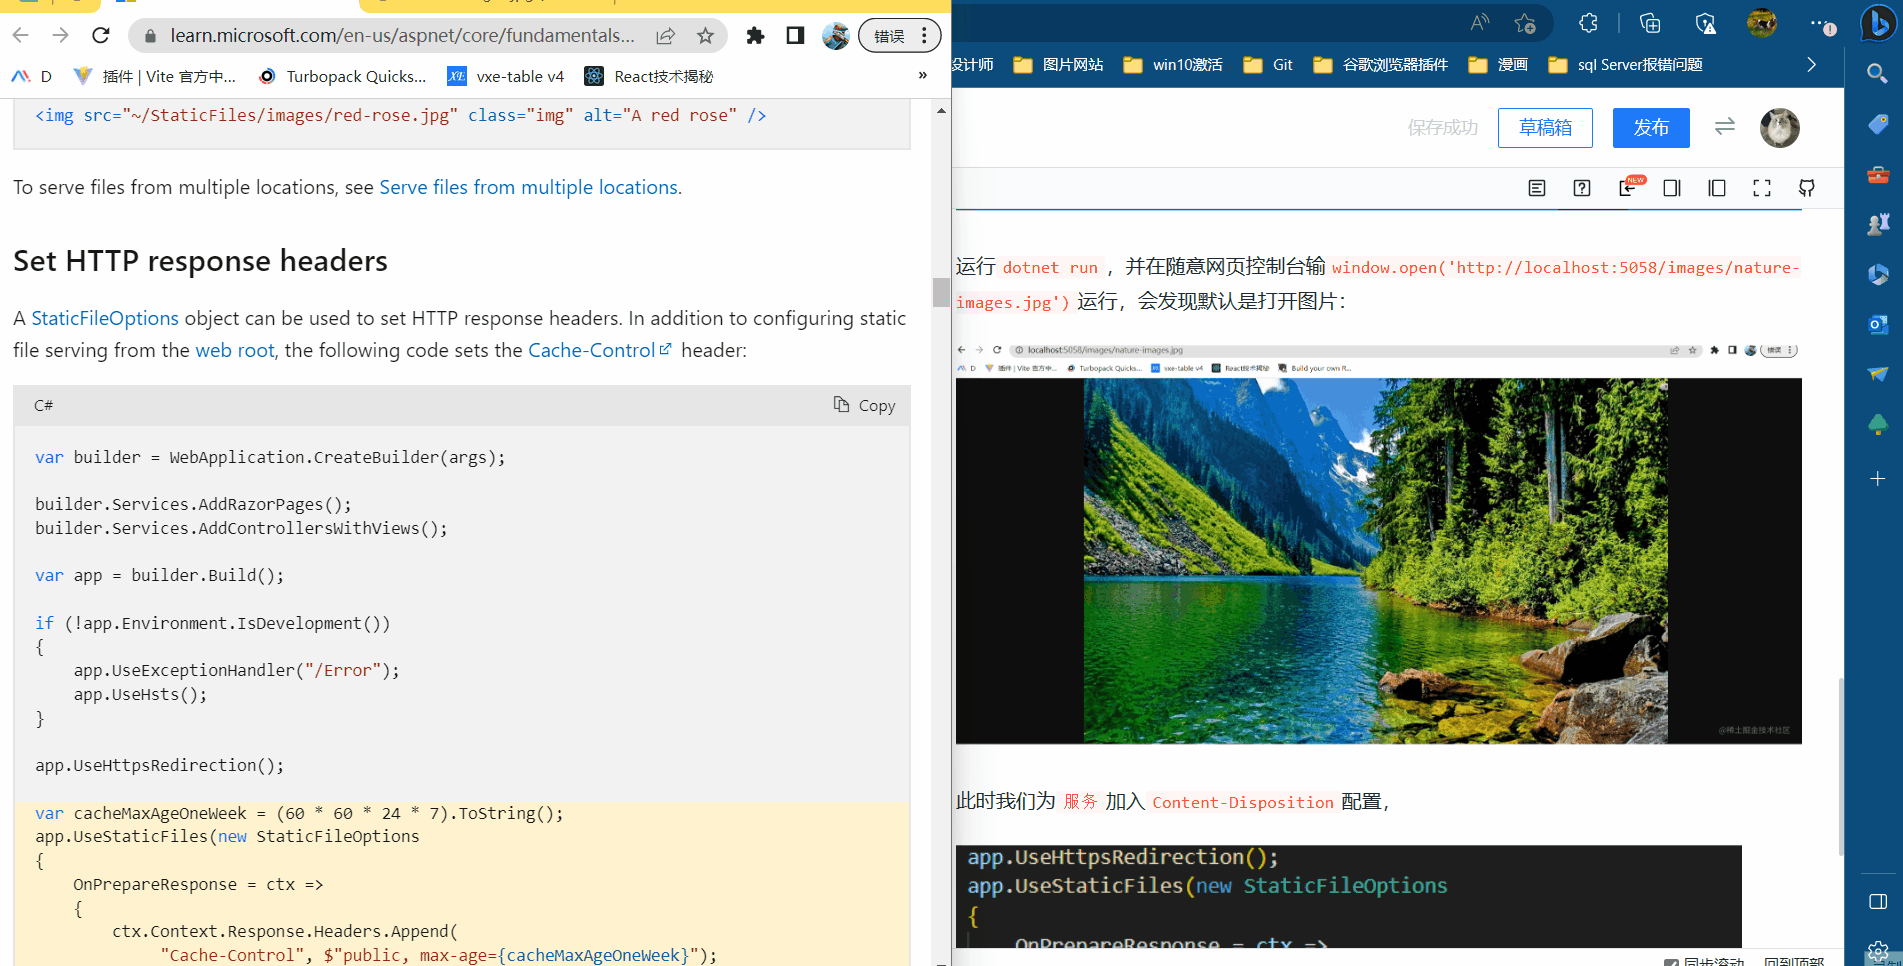
Task: Open Chrome extensions puzzle icon
Action: pos(755,36)
